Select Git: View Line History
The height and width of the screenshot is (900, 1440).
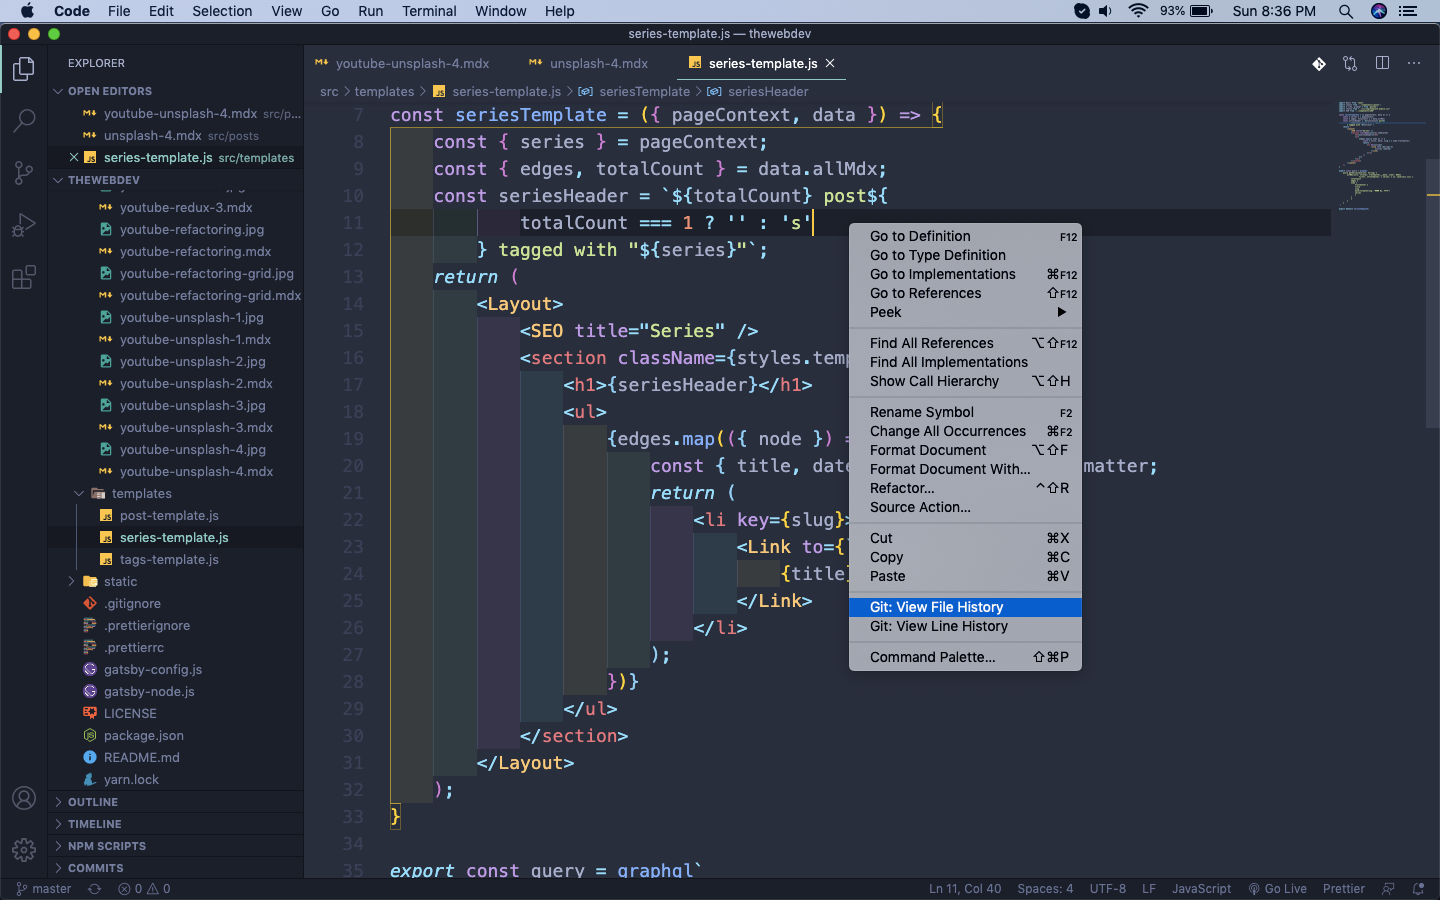point(965,626)
